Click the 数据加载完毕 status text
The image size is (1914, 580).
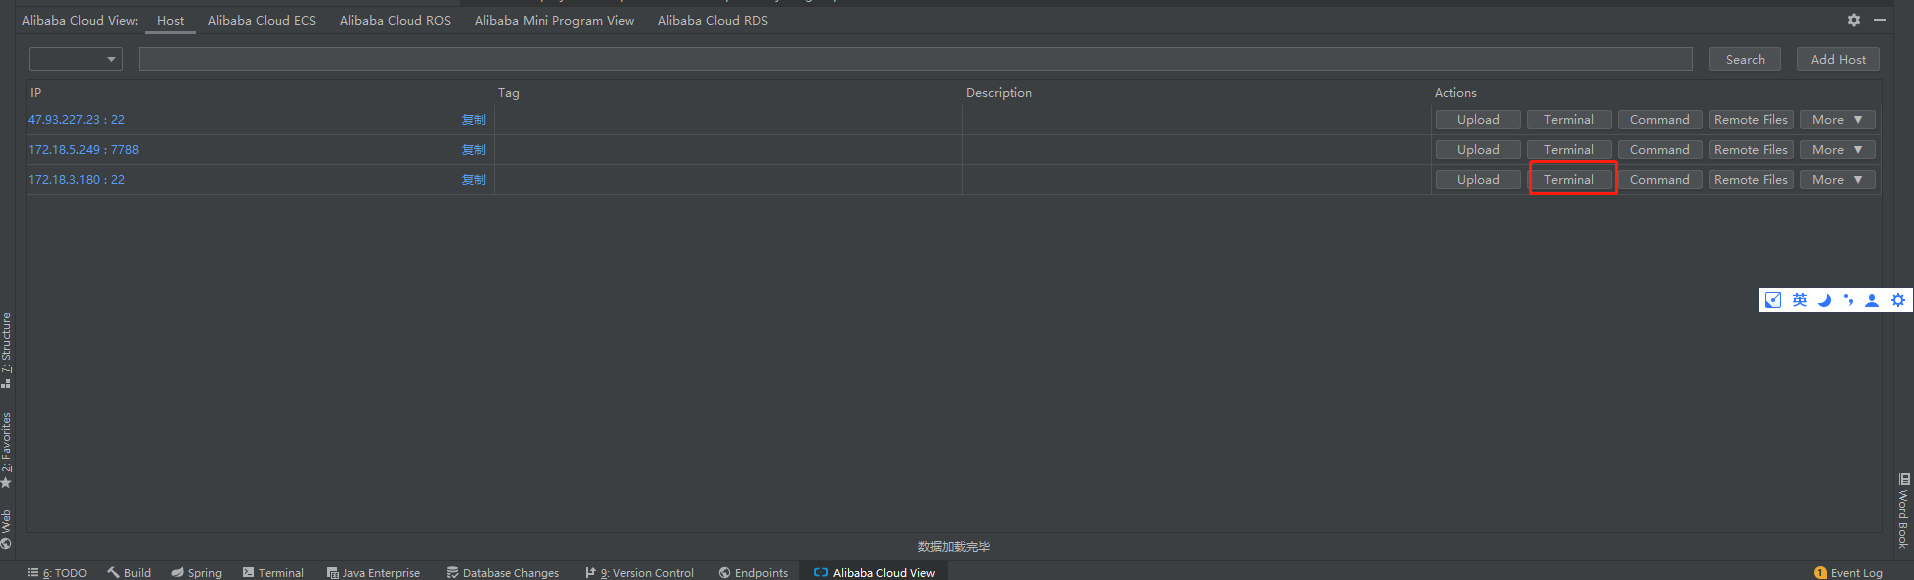click(x=954, y=547)
